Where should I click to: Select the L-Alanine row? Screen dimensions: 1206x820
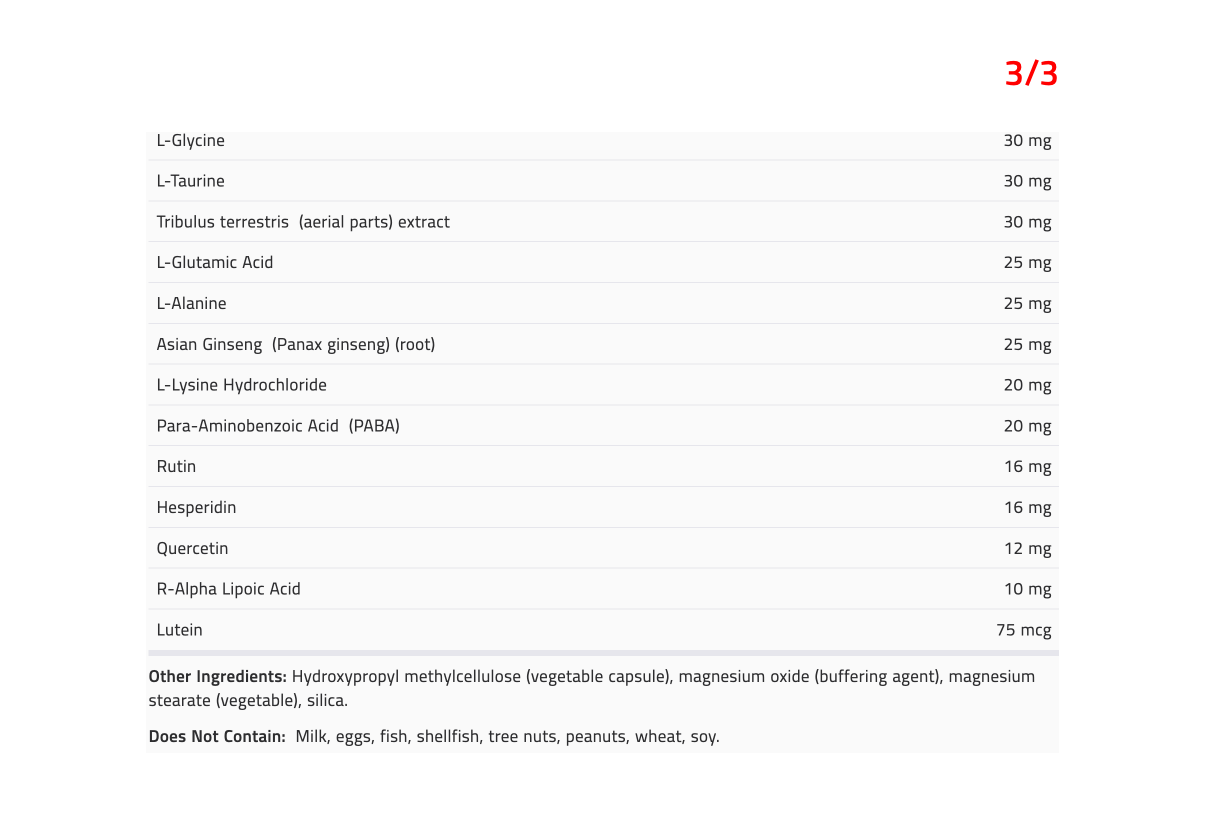(x=603, y=303)
